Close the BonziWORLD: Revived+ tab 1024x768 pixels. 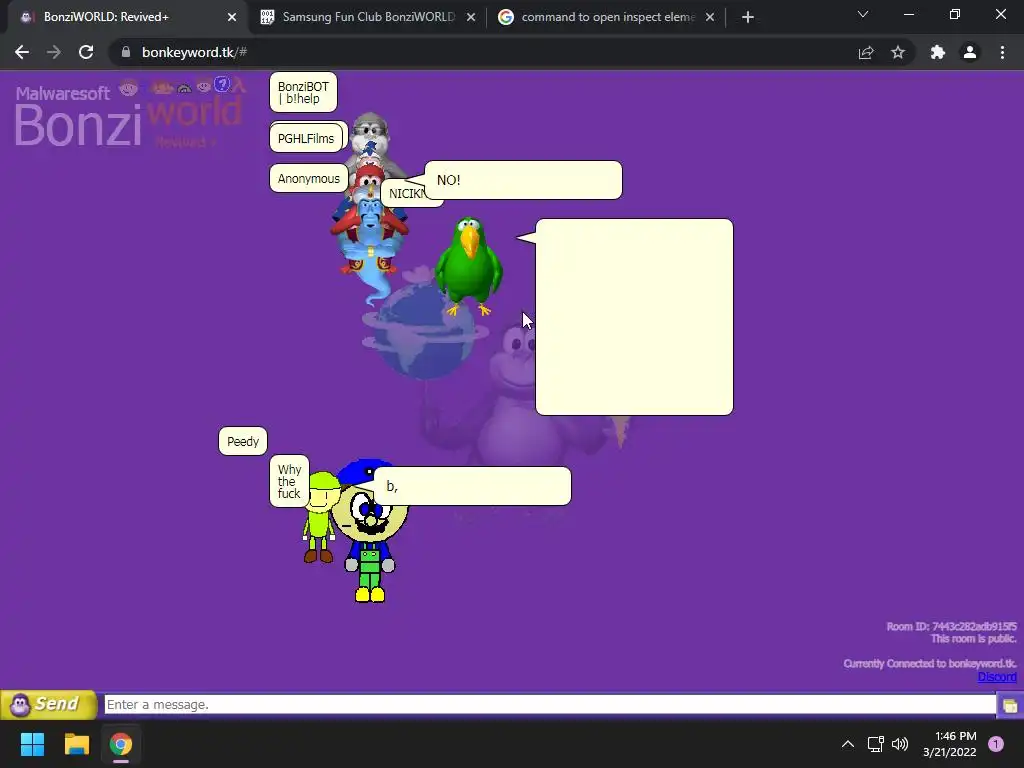232,17
